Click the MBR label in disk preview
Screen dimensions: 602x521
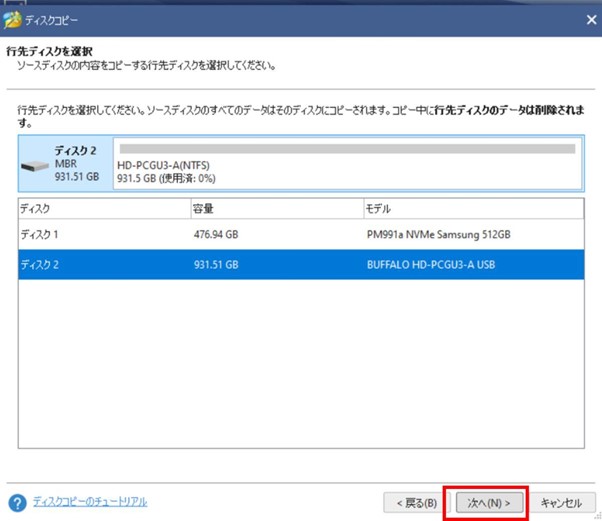tap(66, 164)
